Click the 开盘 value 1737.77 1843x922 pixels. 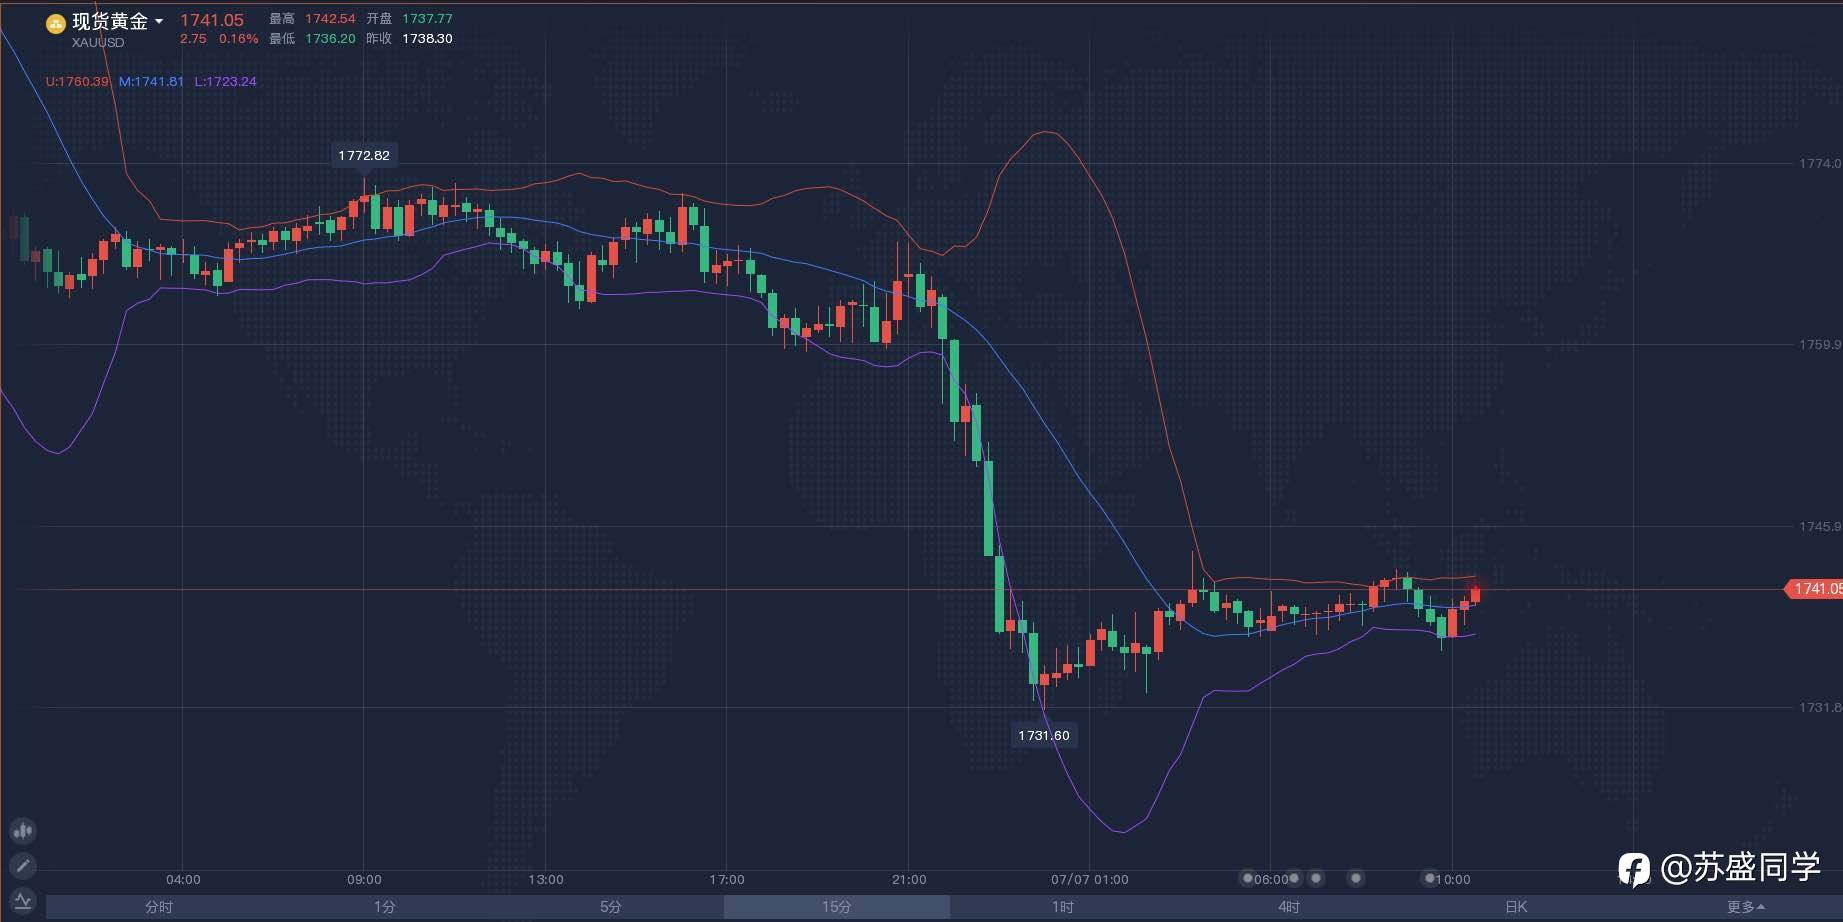427,19
